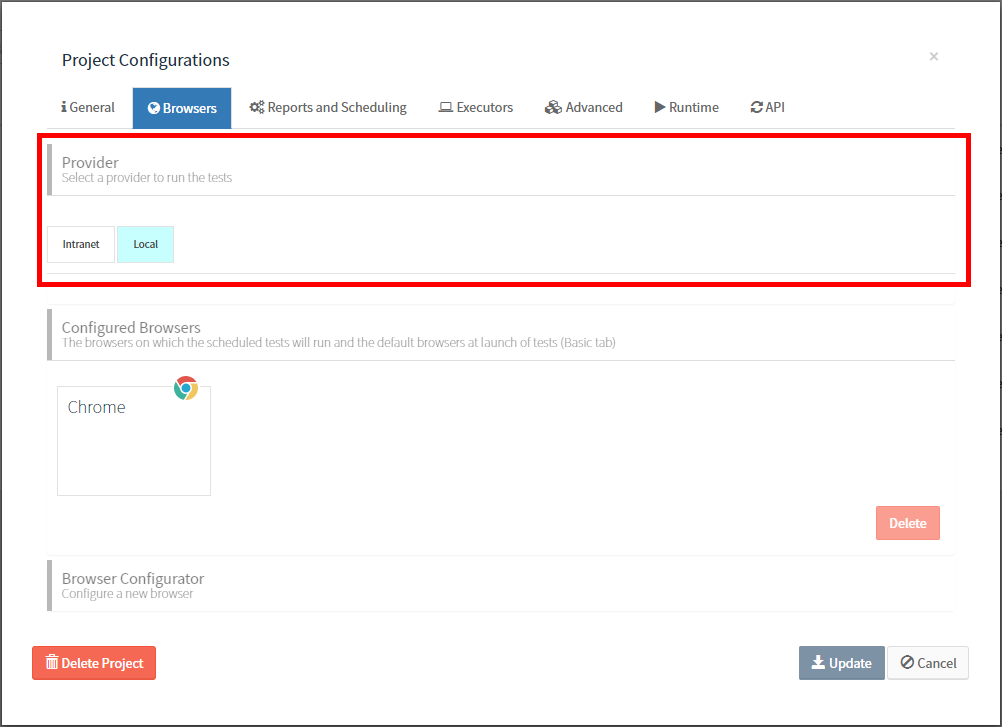Viewport: 1002px width, 727px height.
Task: Click the pale red Delete button
Action: point(907,523)
